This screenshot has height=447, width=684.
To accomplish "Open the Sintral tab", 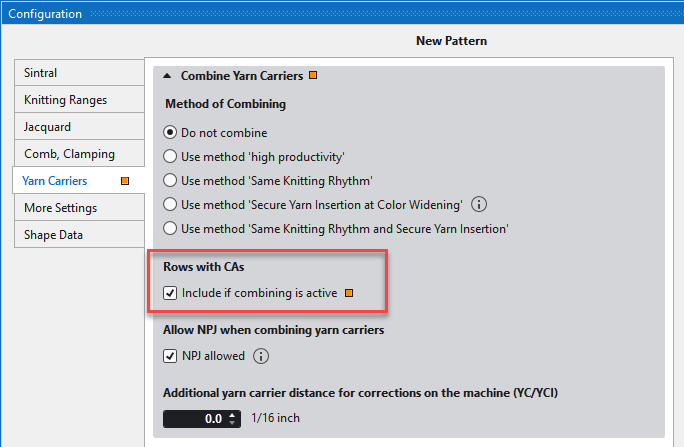I will (41, 73).
